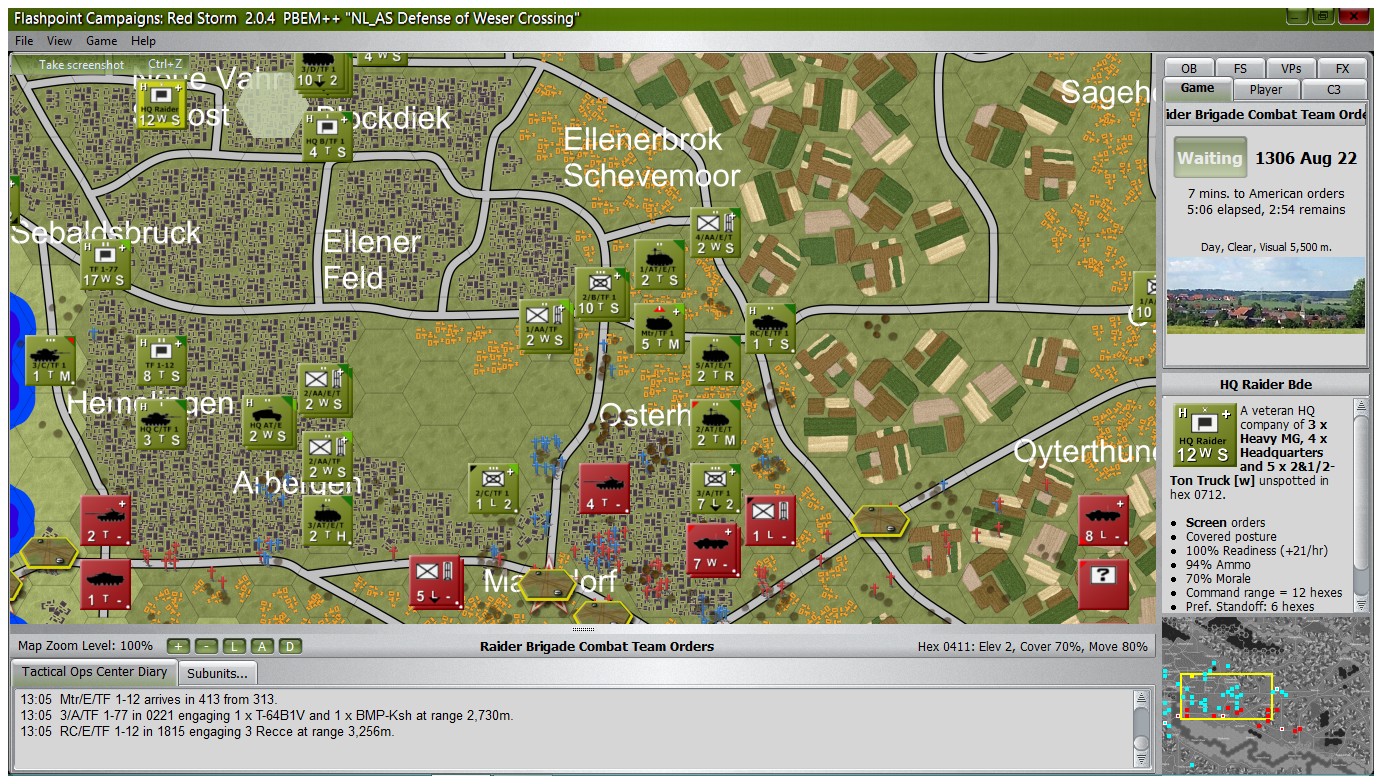Open the View menu
The width and height of the screenshot is (1382, 784).
(59, 41)
